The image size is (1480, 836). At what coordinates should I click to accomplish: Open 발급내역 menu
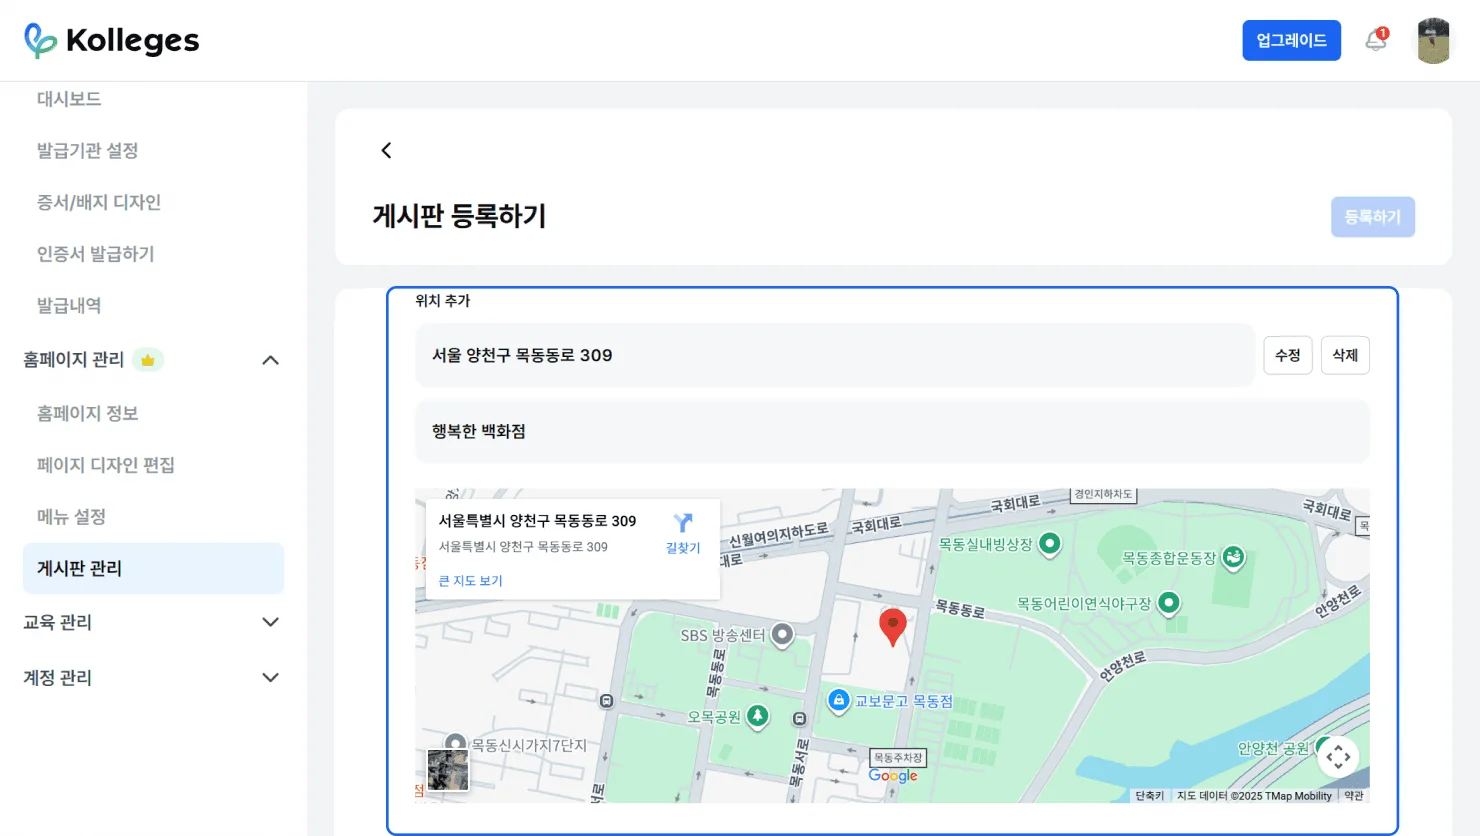tap(69, 306)
